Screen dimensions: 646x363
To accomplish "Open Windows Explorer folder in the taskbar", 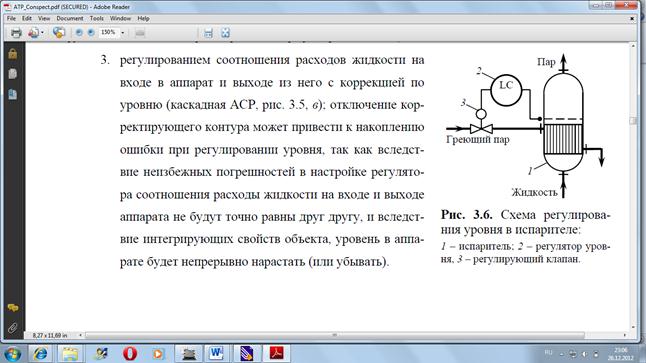I will pos(70,354).
